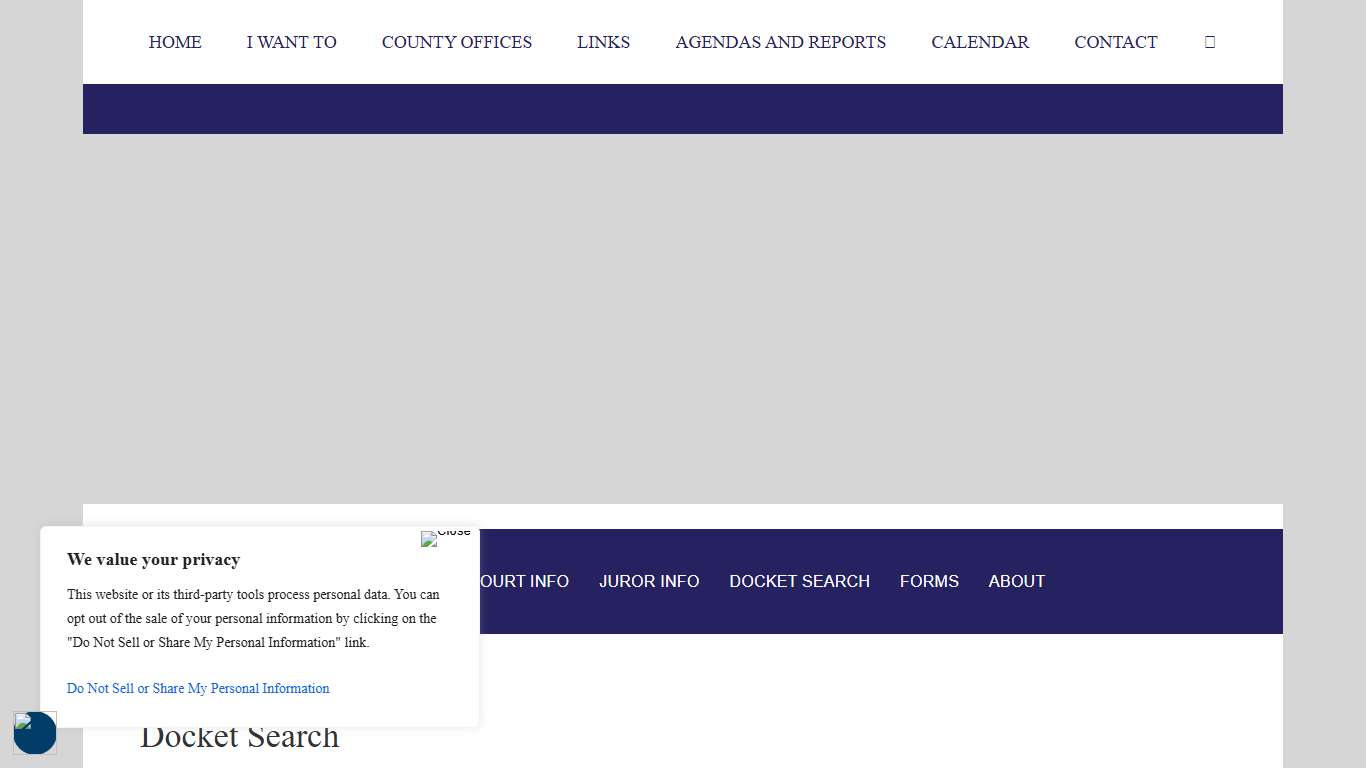Viewport: 1366px width, 768px height.
Task: Expand the COUNTY OFFICES menu
Action: (456, 42)
